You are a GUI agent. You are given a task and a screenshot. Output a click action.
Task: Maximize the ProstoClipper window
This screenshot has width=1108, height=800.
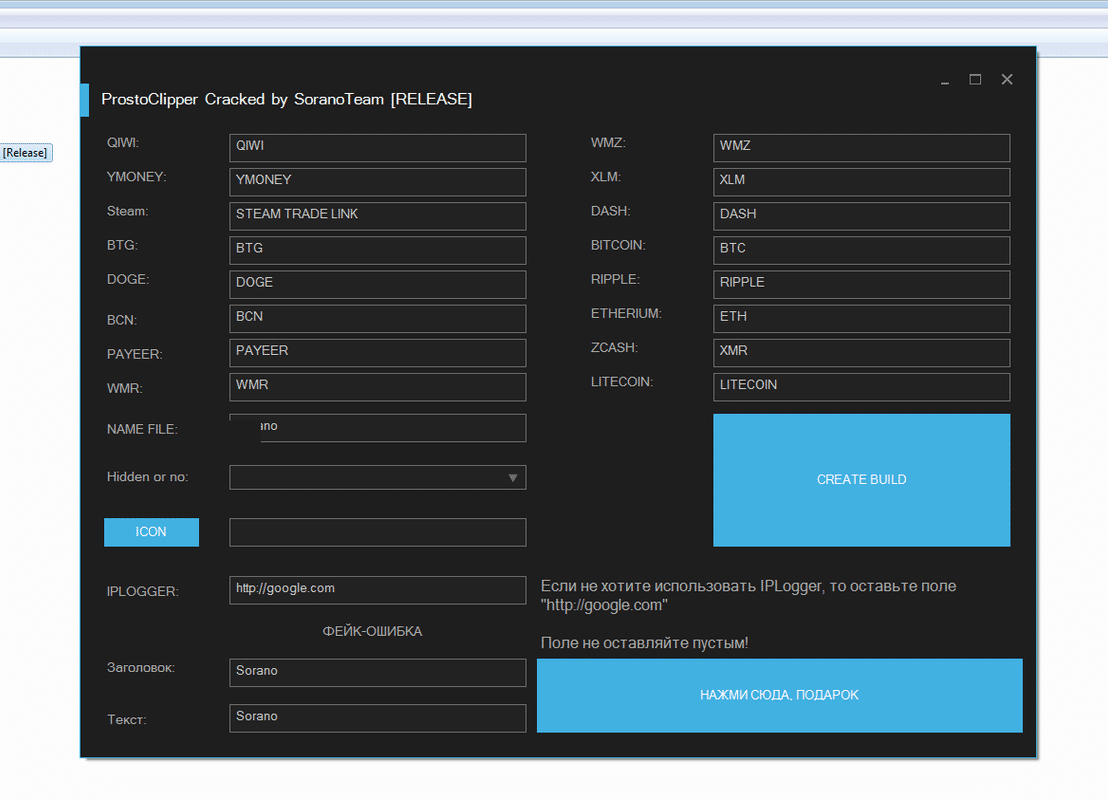pyautogui.click(x=975, y=80)
